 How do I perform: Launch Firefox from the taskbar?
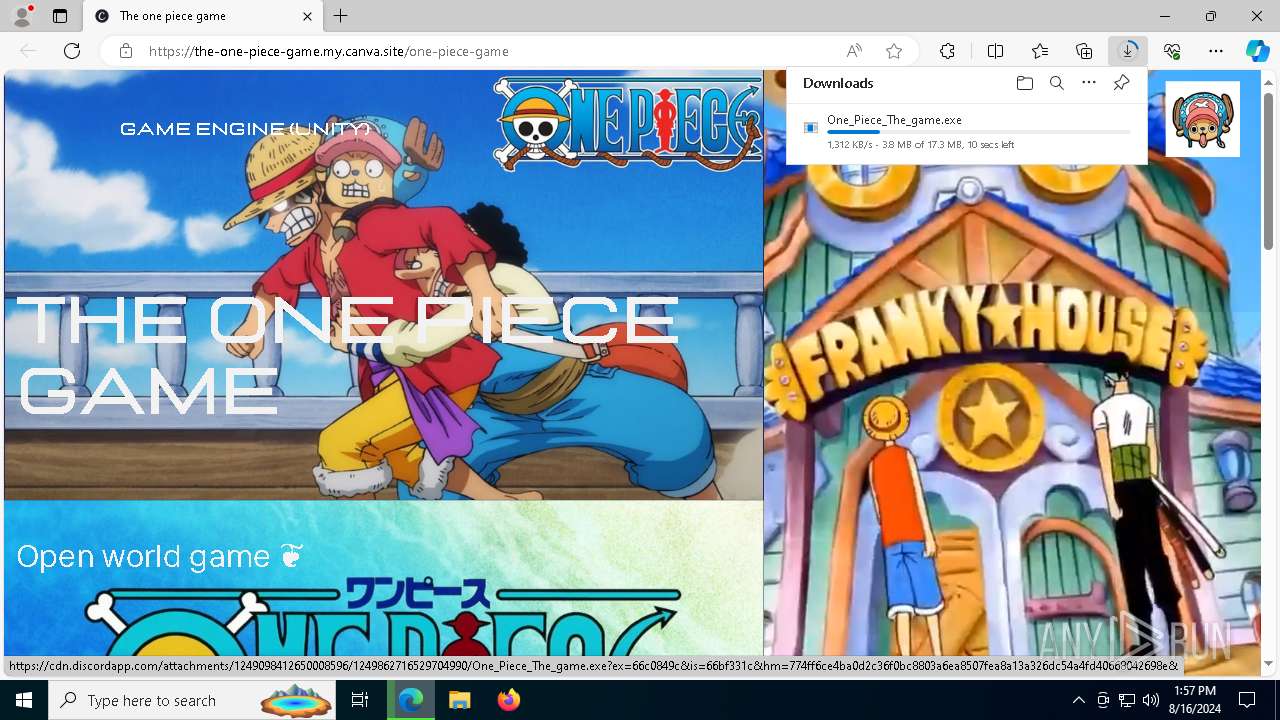pos(508,700)
